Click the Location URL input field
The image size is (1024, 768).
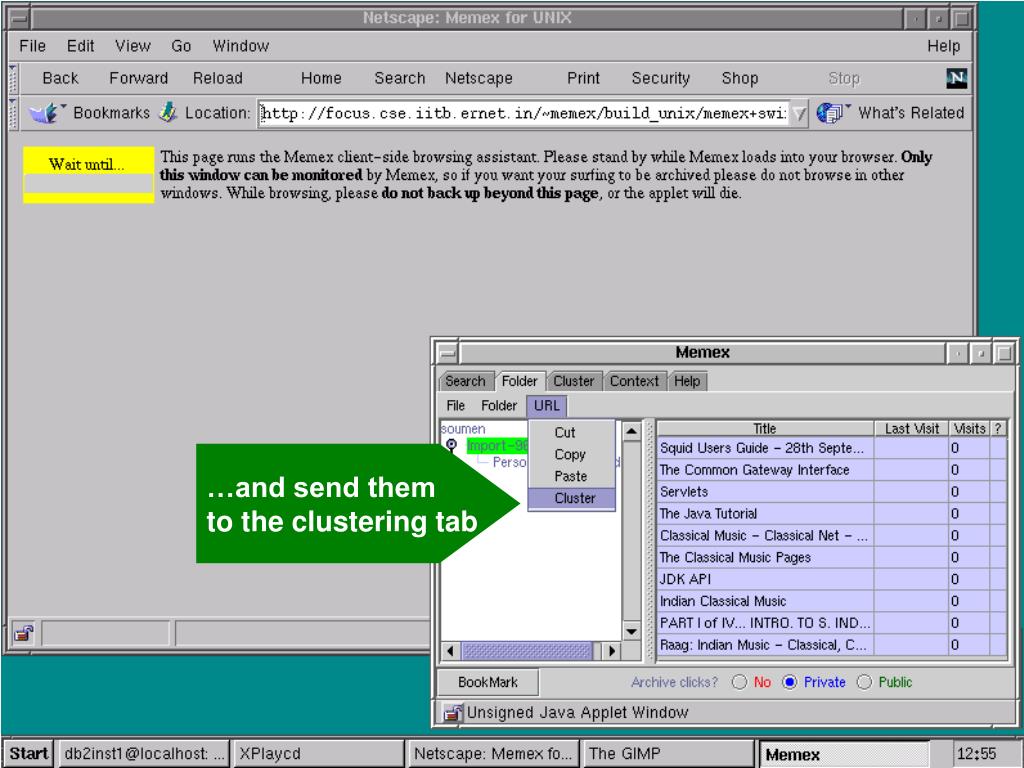click(523, 114)
